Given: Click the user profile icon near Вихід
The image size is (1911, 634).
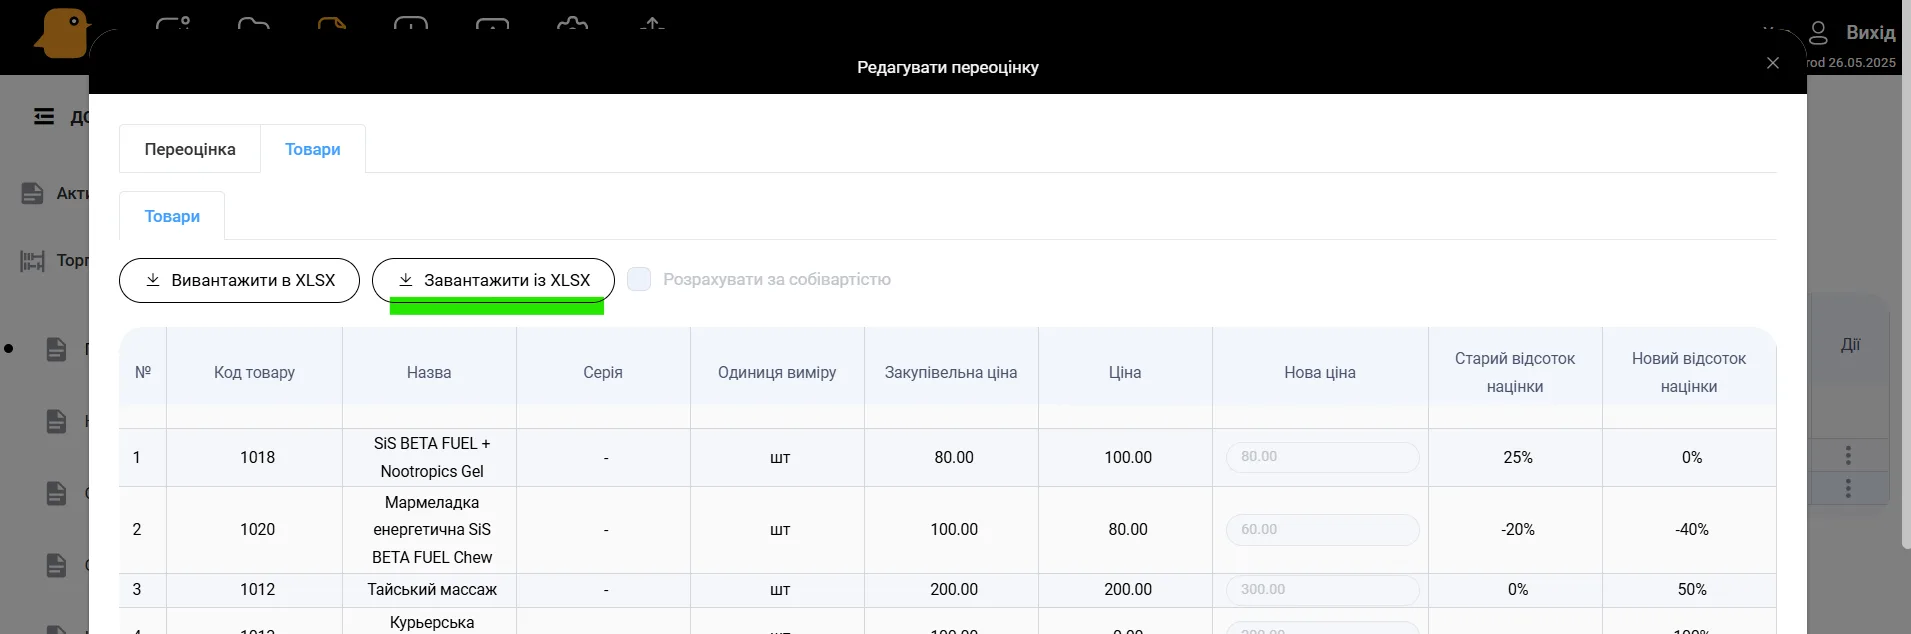Looking at the screenshot, I should pos(1818,33).
